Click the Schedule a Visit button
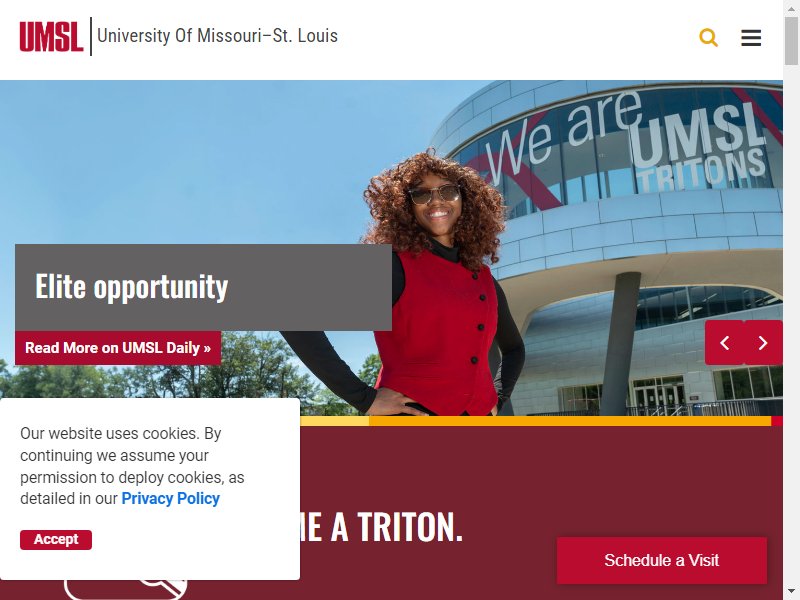The width and height of the screenshot is (800, 600). 662,560
